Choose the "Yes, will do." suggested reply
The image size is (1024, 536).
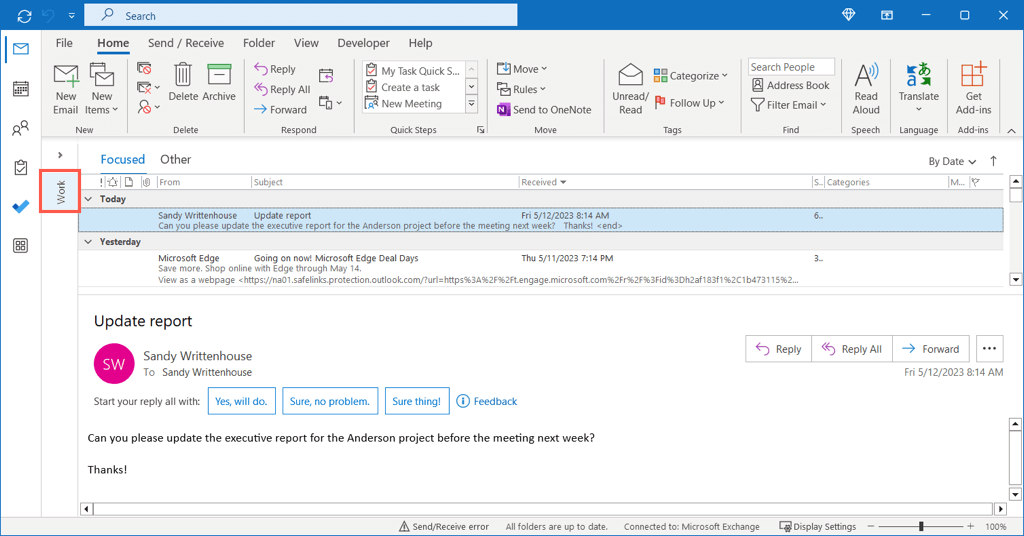241,401
